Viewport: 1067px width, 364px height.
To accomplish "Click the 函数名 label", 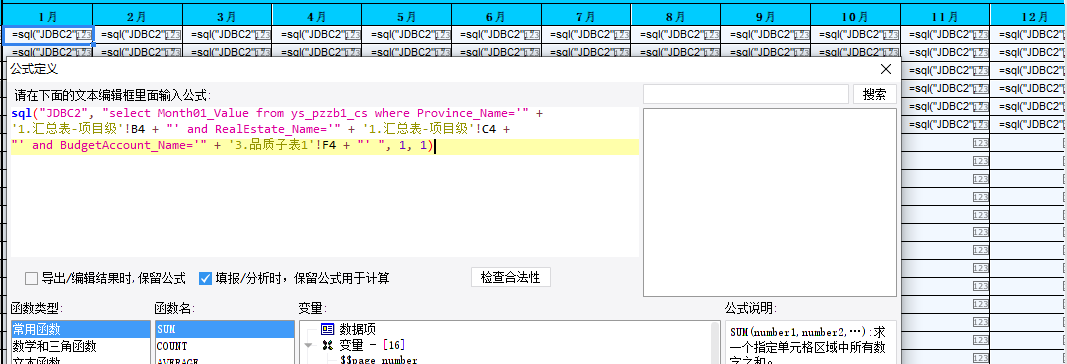I will tap(176, 309).
